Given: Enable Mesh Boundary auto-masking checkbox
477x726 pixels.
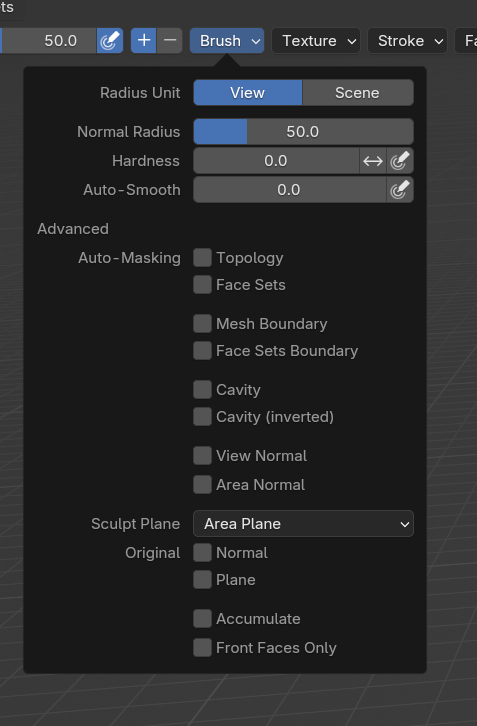Looking at the screenshot, I should click(202, 324).
